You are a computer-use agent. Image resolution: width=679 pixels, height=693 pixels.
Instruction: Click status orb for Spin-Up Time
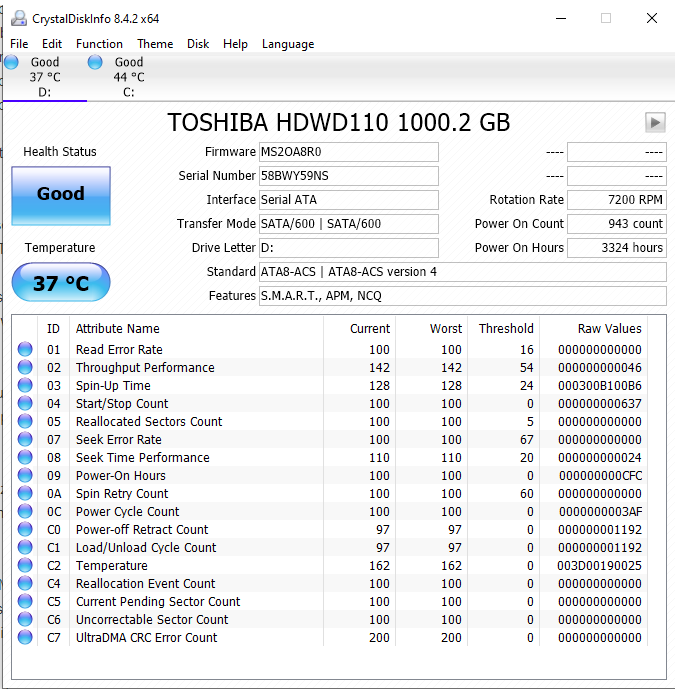pyautogui.click(x=25, y=385)
